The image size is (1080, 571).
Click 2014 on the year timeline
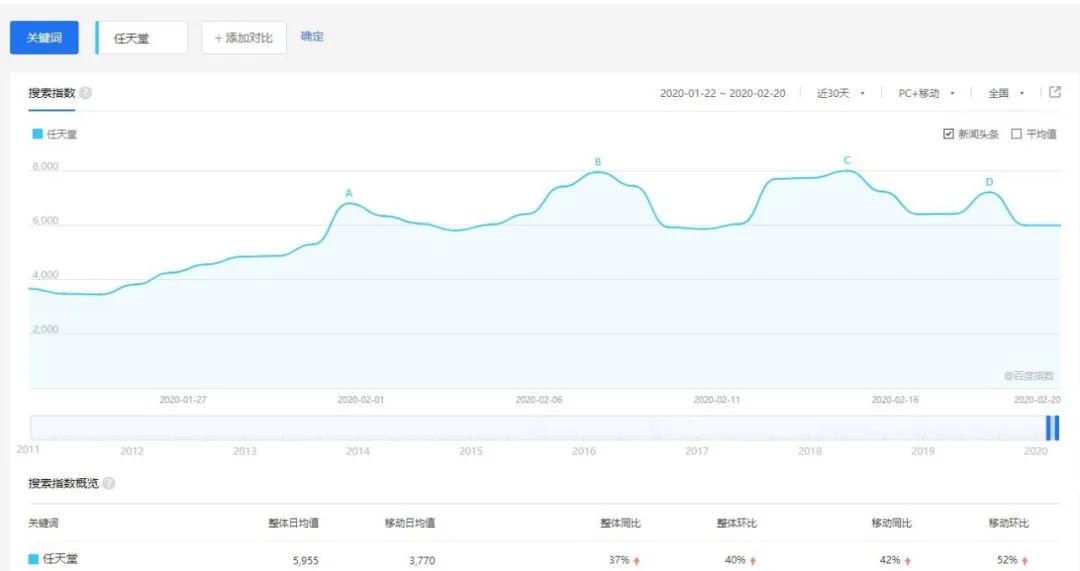tap(357, 450)
